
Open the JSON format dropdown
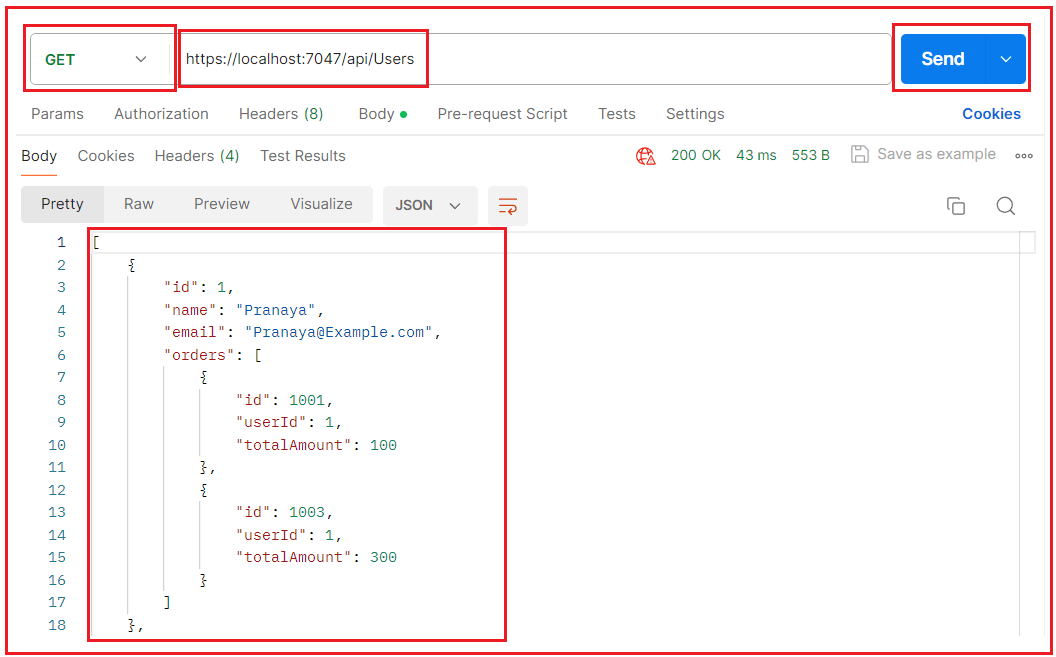[x=430, y=205]
